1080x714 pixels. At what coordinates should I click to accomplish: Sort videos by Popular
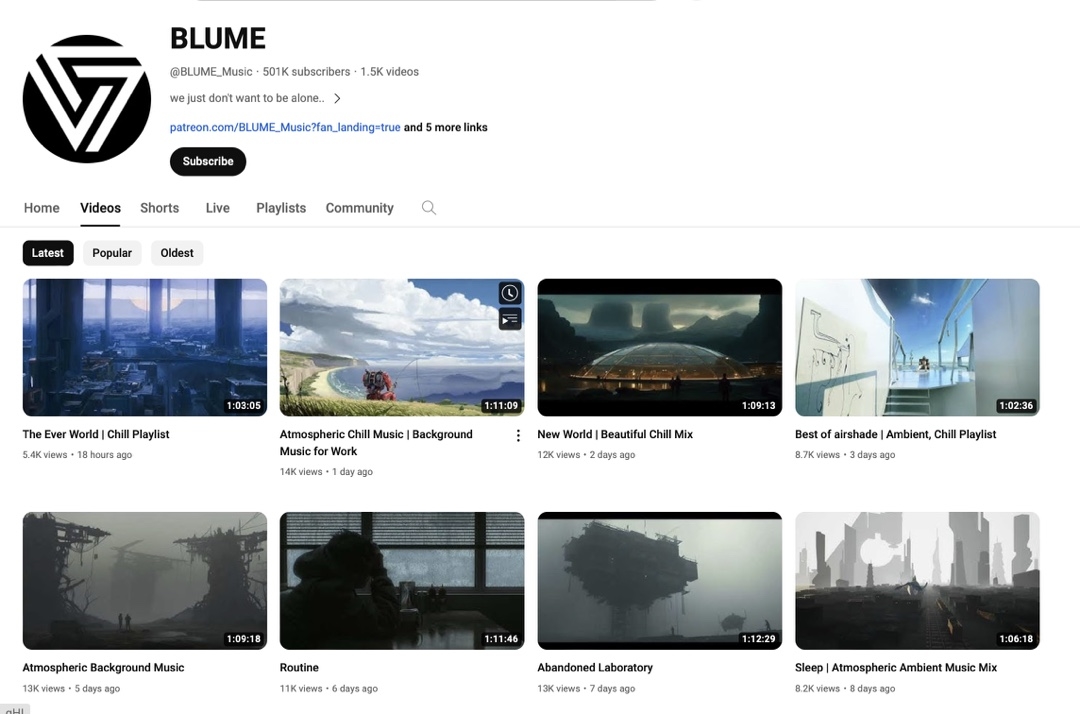click(112, 253)
